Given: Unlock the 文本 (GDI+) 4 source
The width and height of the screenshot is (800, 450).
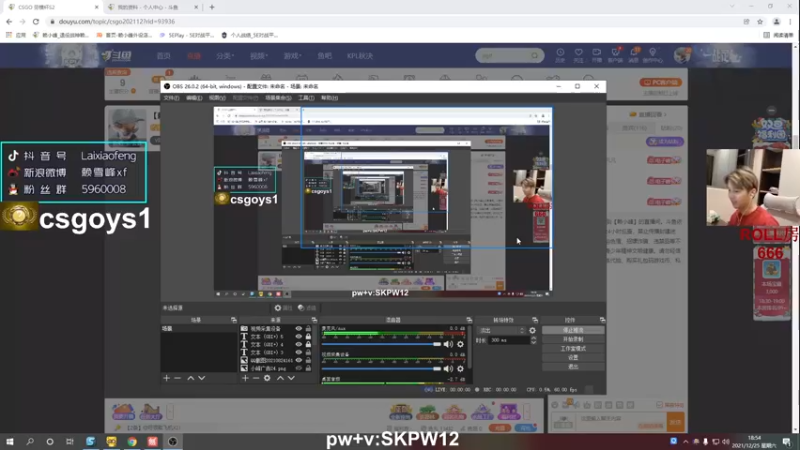Looking at the screenshot, I should click(308, 344).
